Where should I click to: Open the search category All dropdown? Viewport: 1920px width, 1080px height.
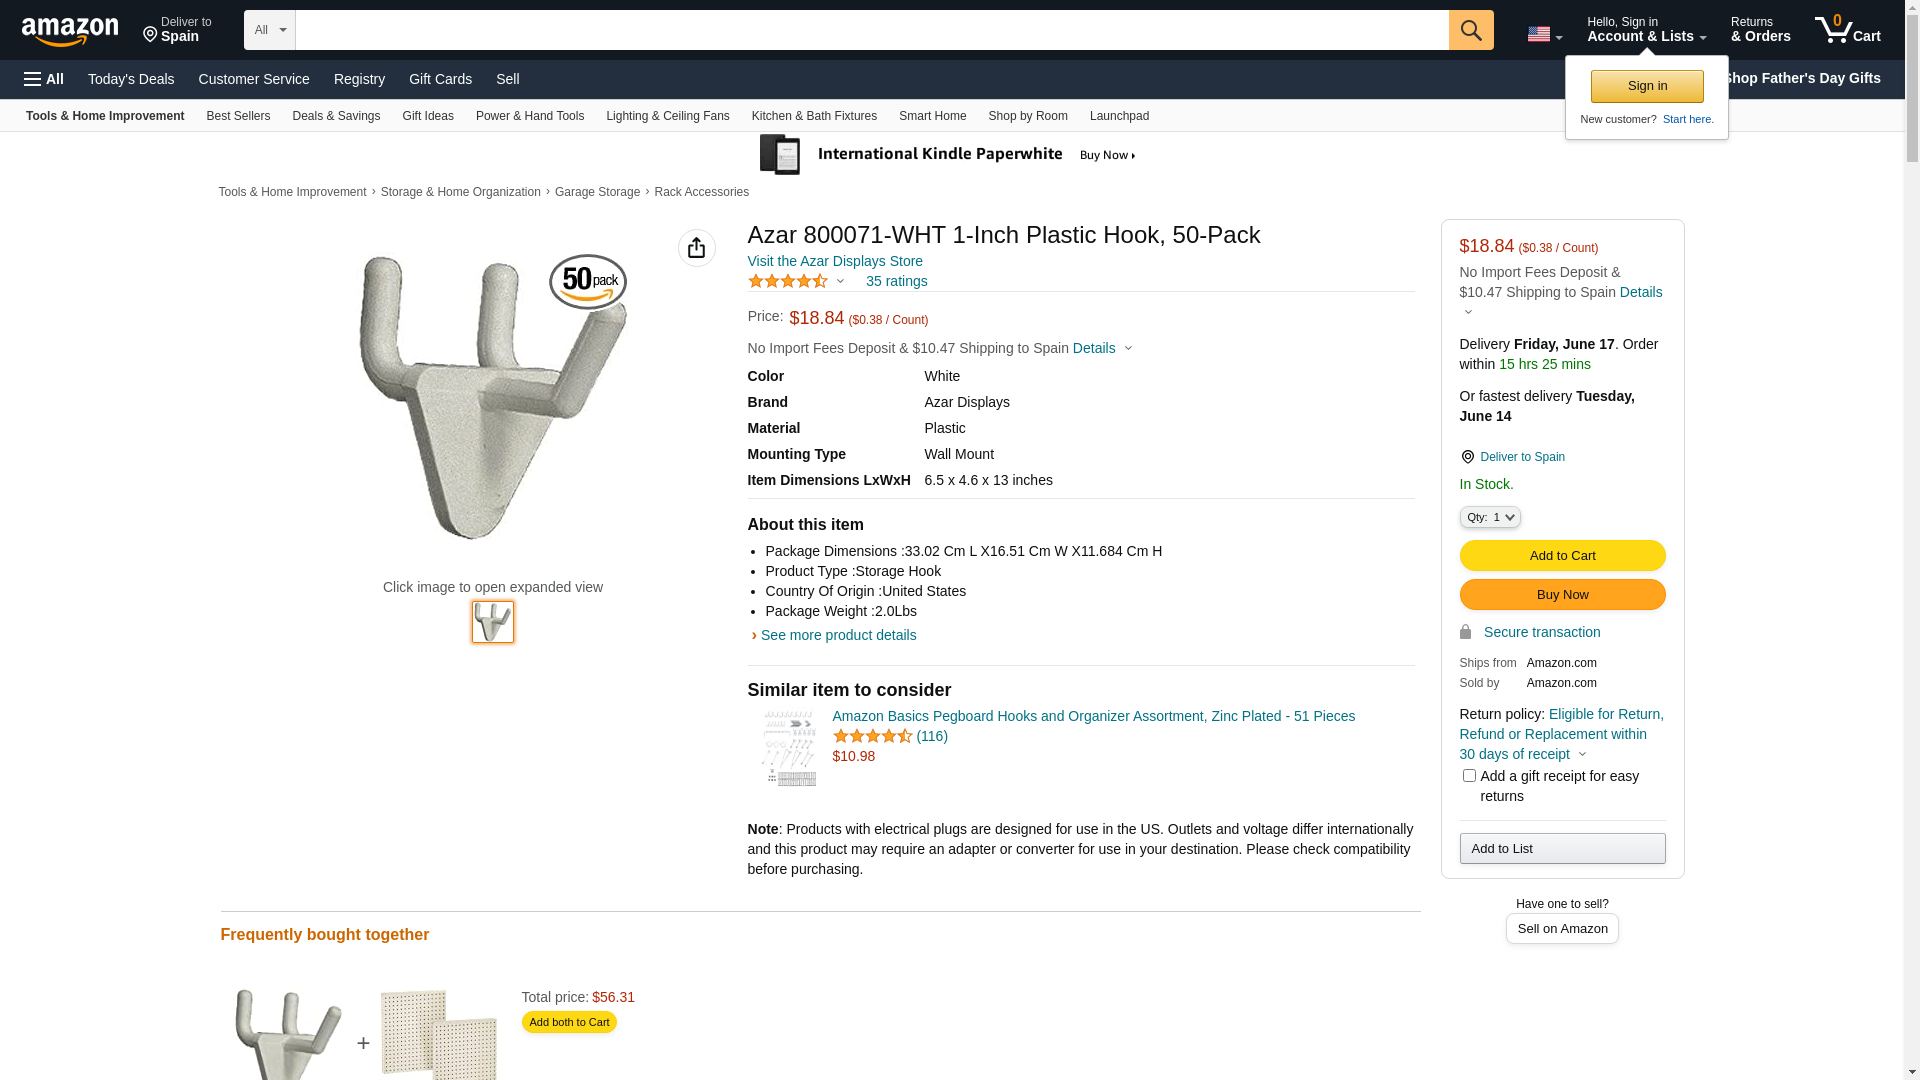(x=269, y=30)
